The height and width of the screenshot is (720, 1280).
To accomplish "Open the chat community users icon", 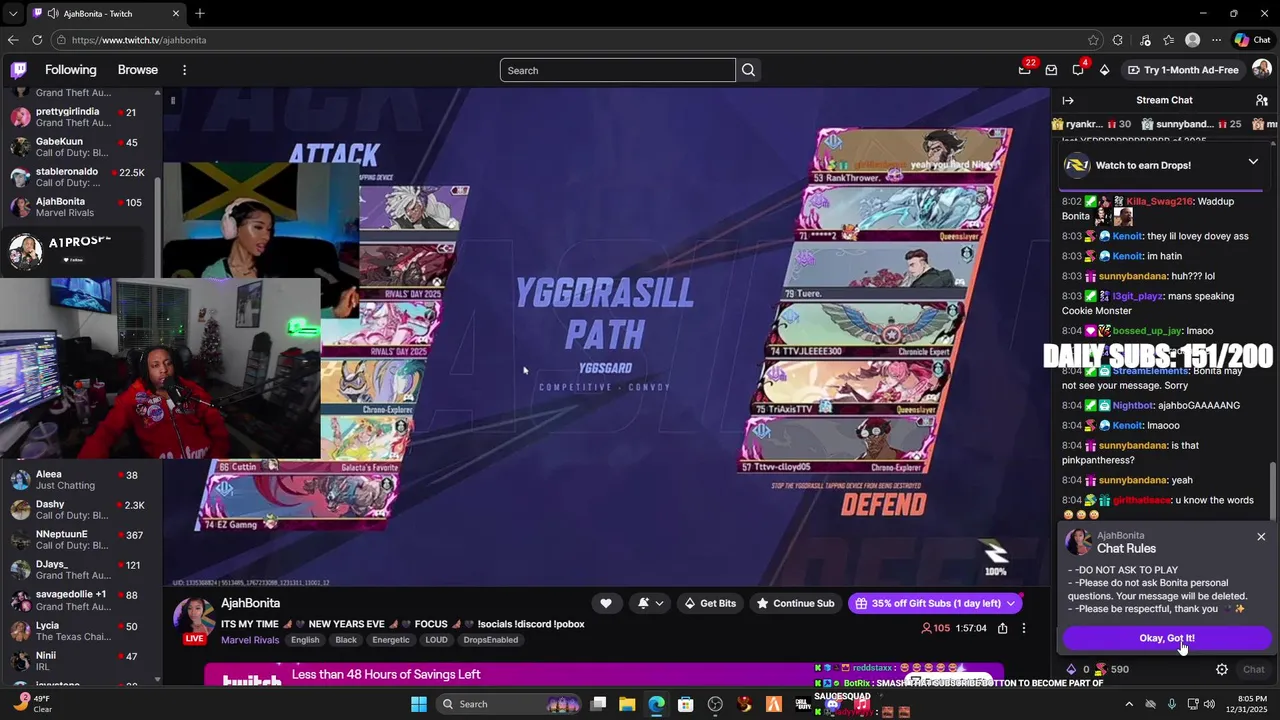I will [1261, 100].
